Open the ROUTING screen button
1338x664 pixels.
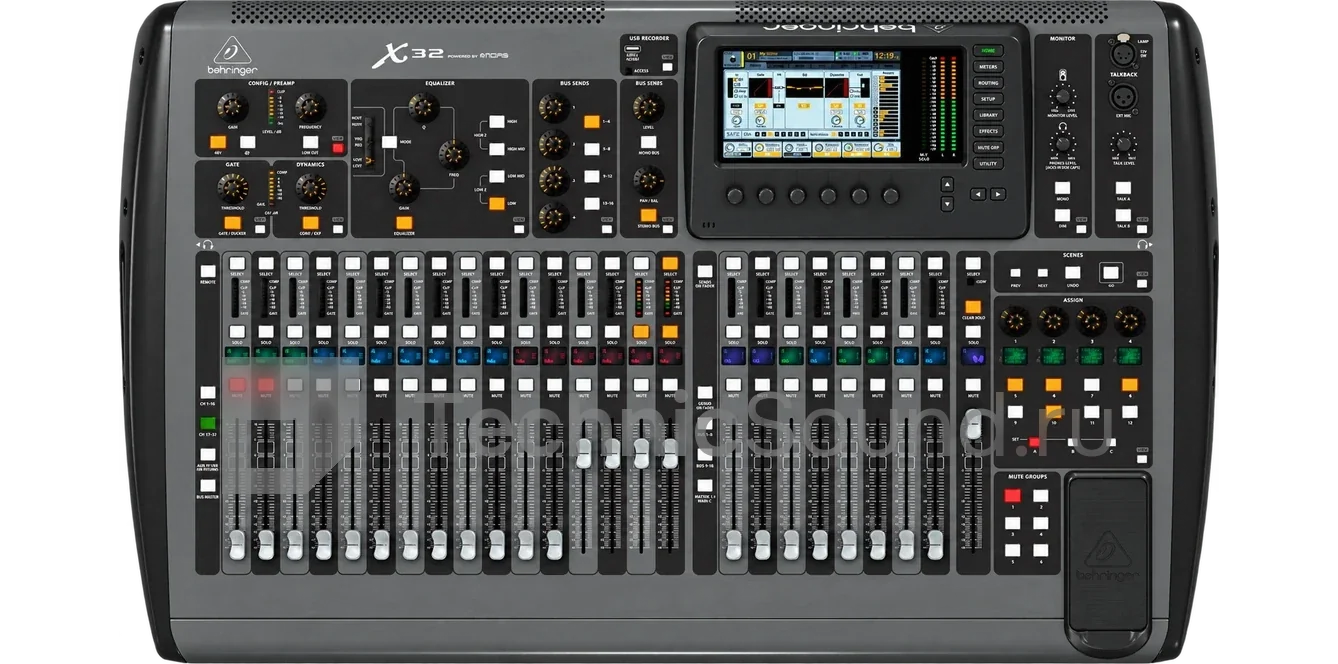pyautogui.click(x=988, y=83)
